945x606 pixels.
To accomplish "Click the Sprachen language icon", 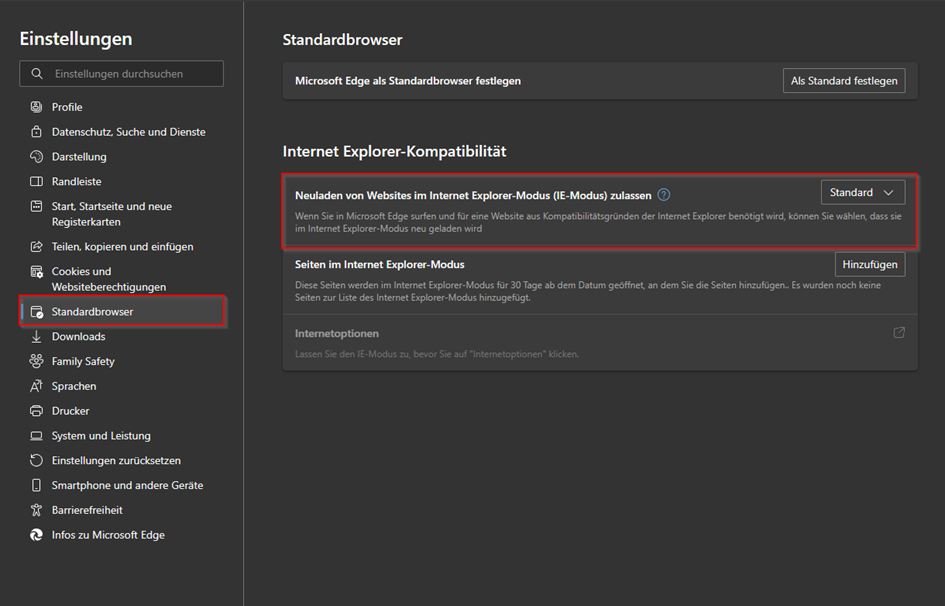I will coord(37,386).
